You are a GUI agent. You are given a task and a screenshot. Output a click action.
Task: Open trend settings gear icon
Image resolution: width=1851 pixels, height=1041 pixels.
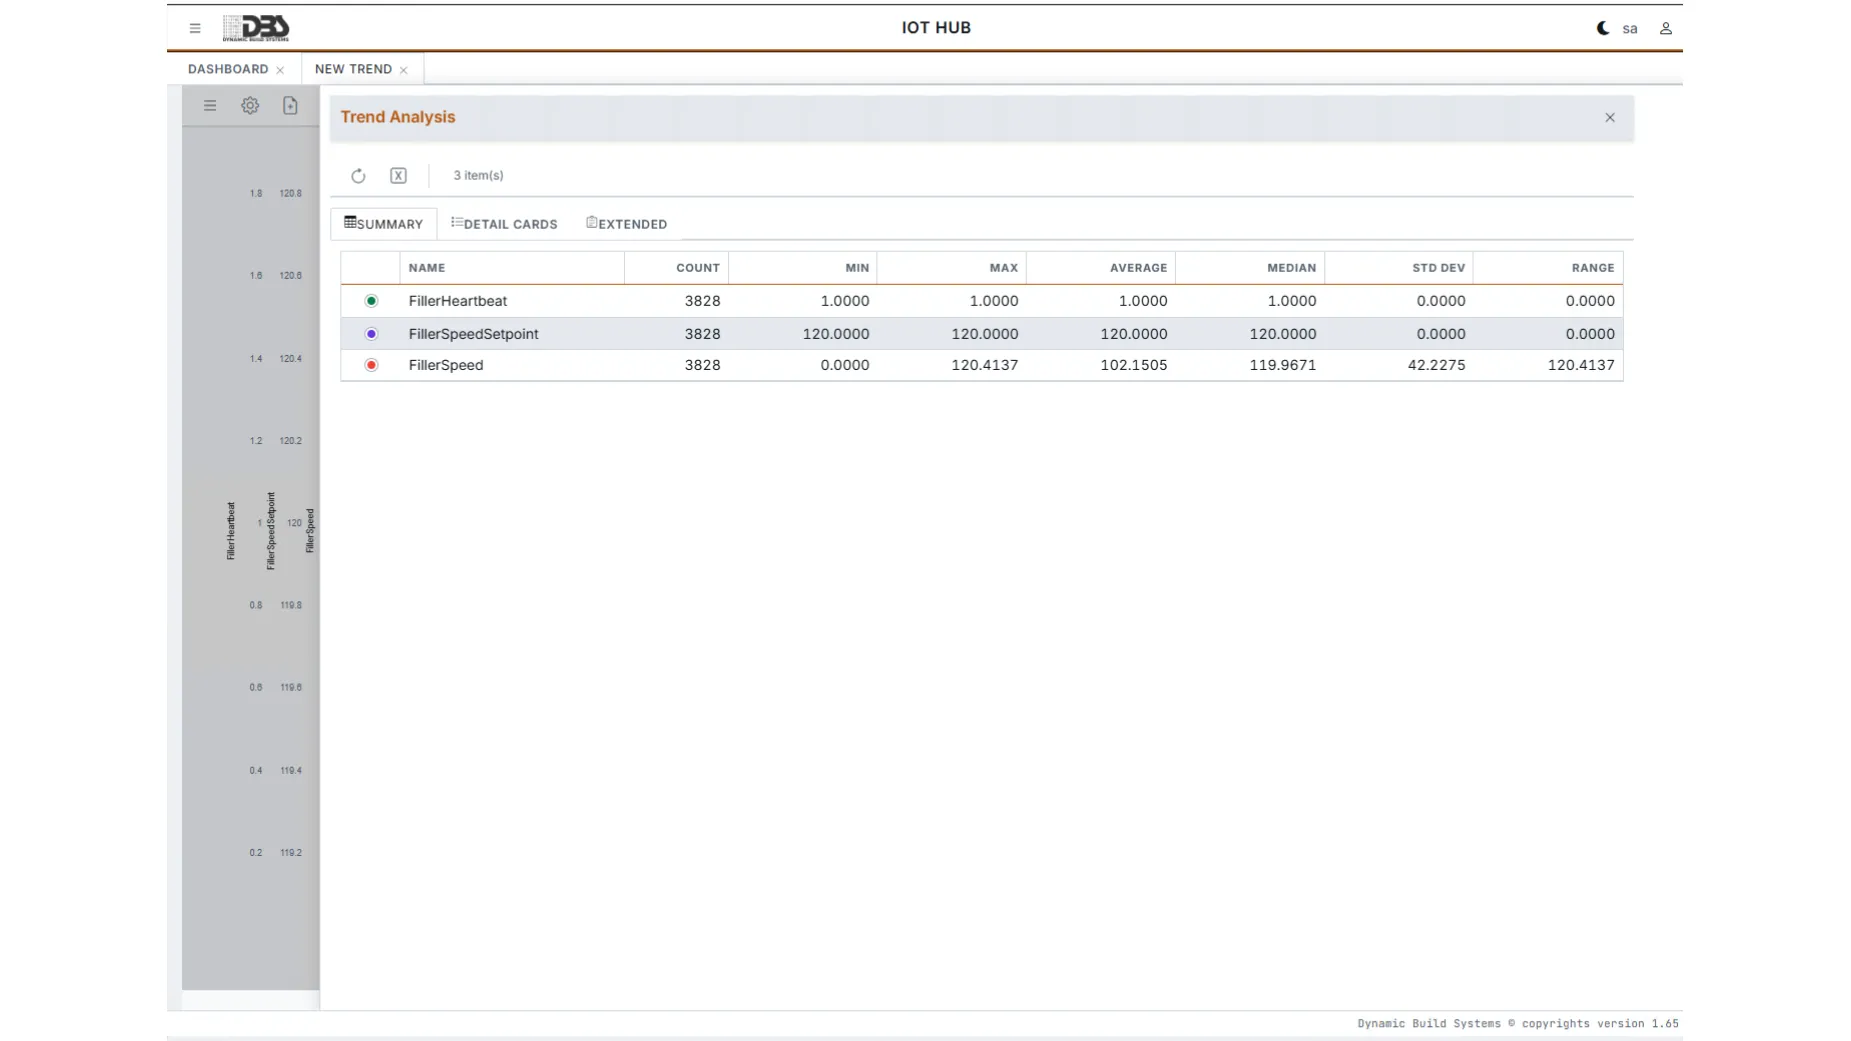pos(250,105)
